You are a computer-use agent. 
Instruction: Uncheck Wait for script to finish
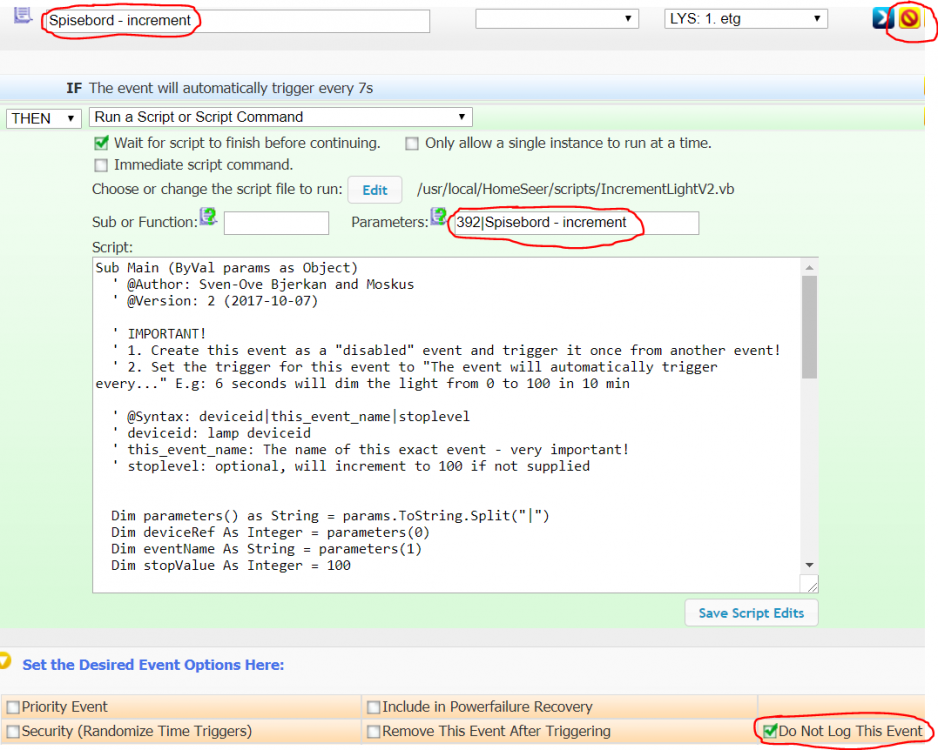101,144
